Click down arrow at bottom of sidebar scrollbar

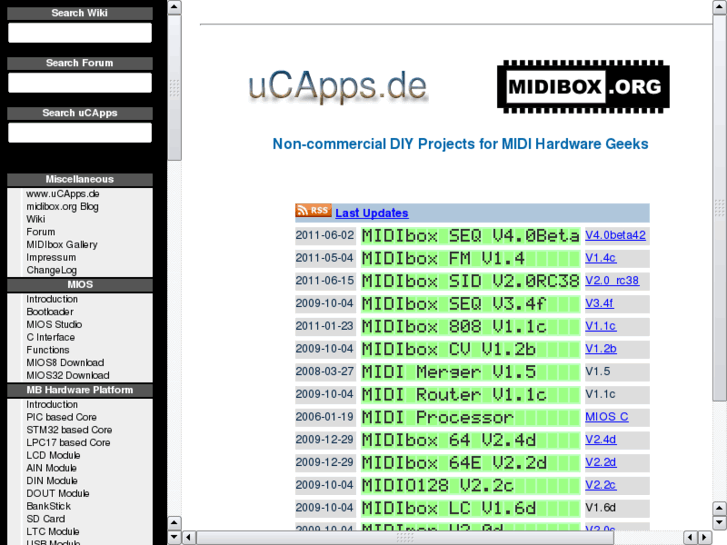pos(174,538)
